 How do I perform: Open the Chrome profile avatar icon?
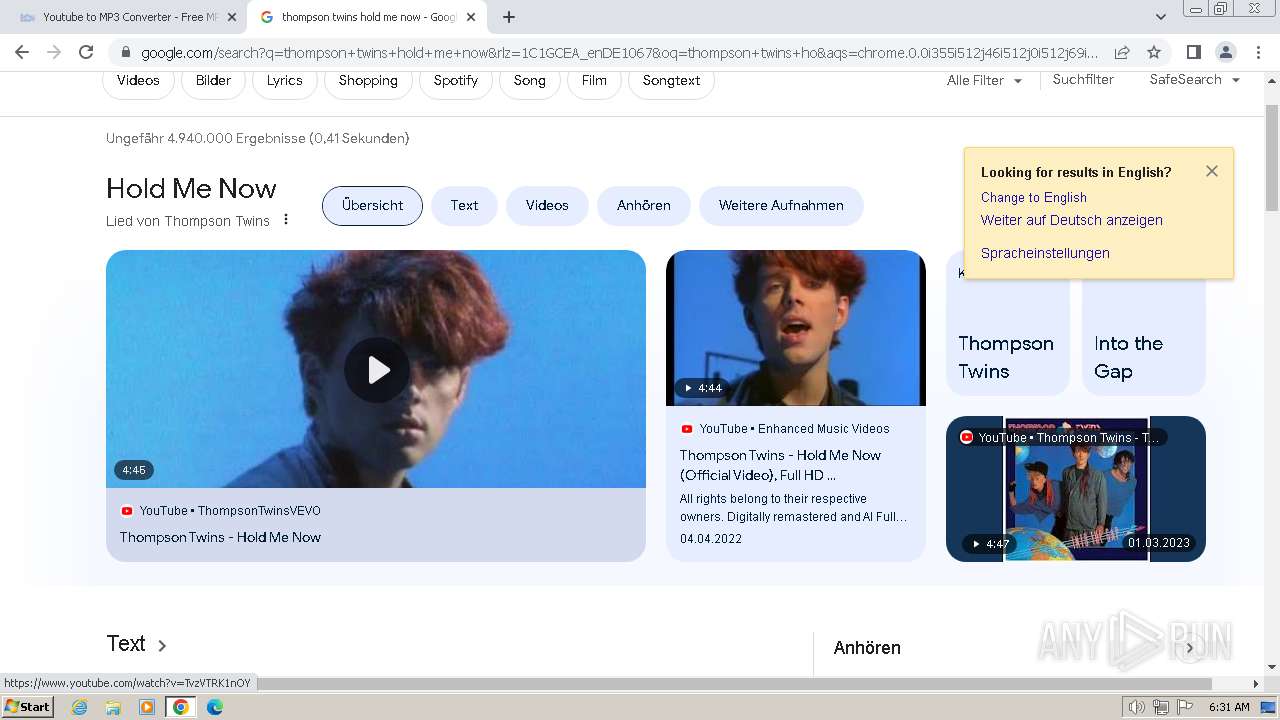point(1225,52)
